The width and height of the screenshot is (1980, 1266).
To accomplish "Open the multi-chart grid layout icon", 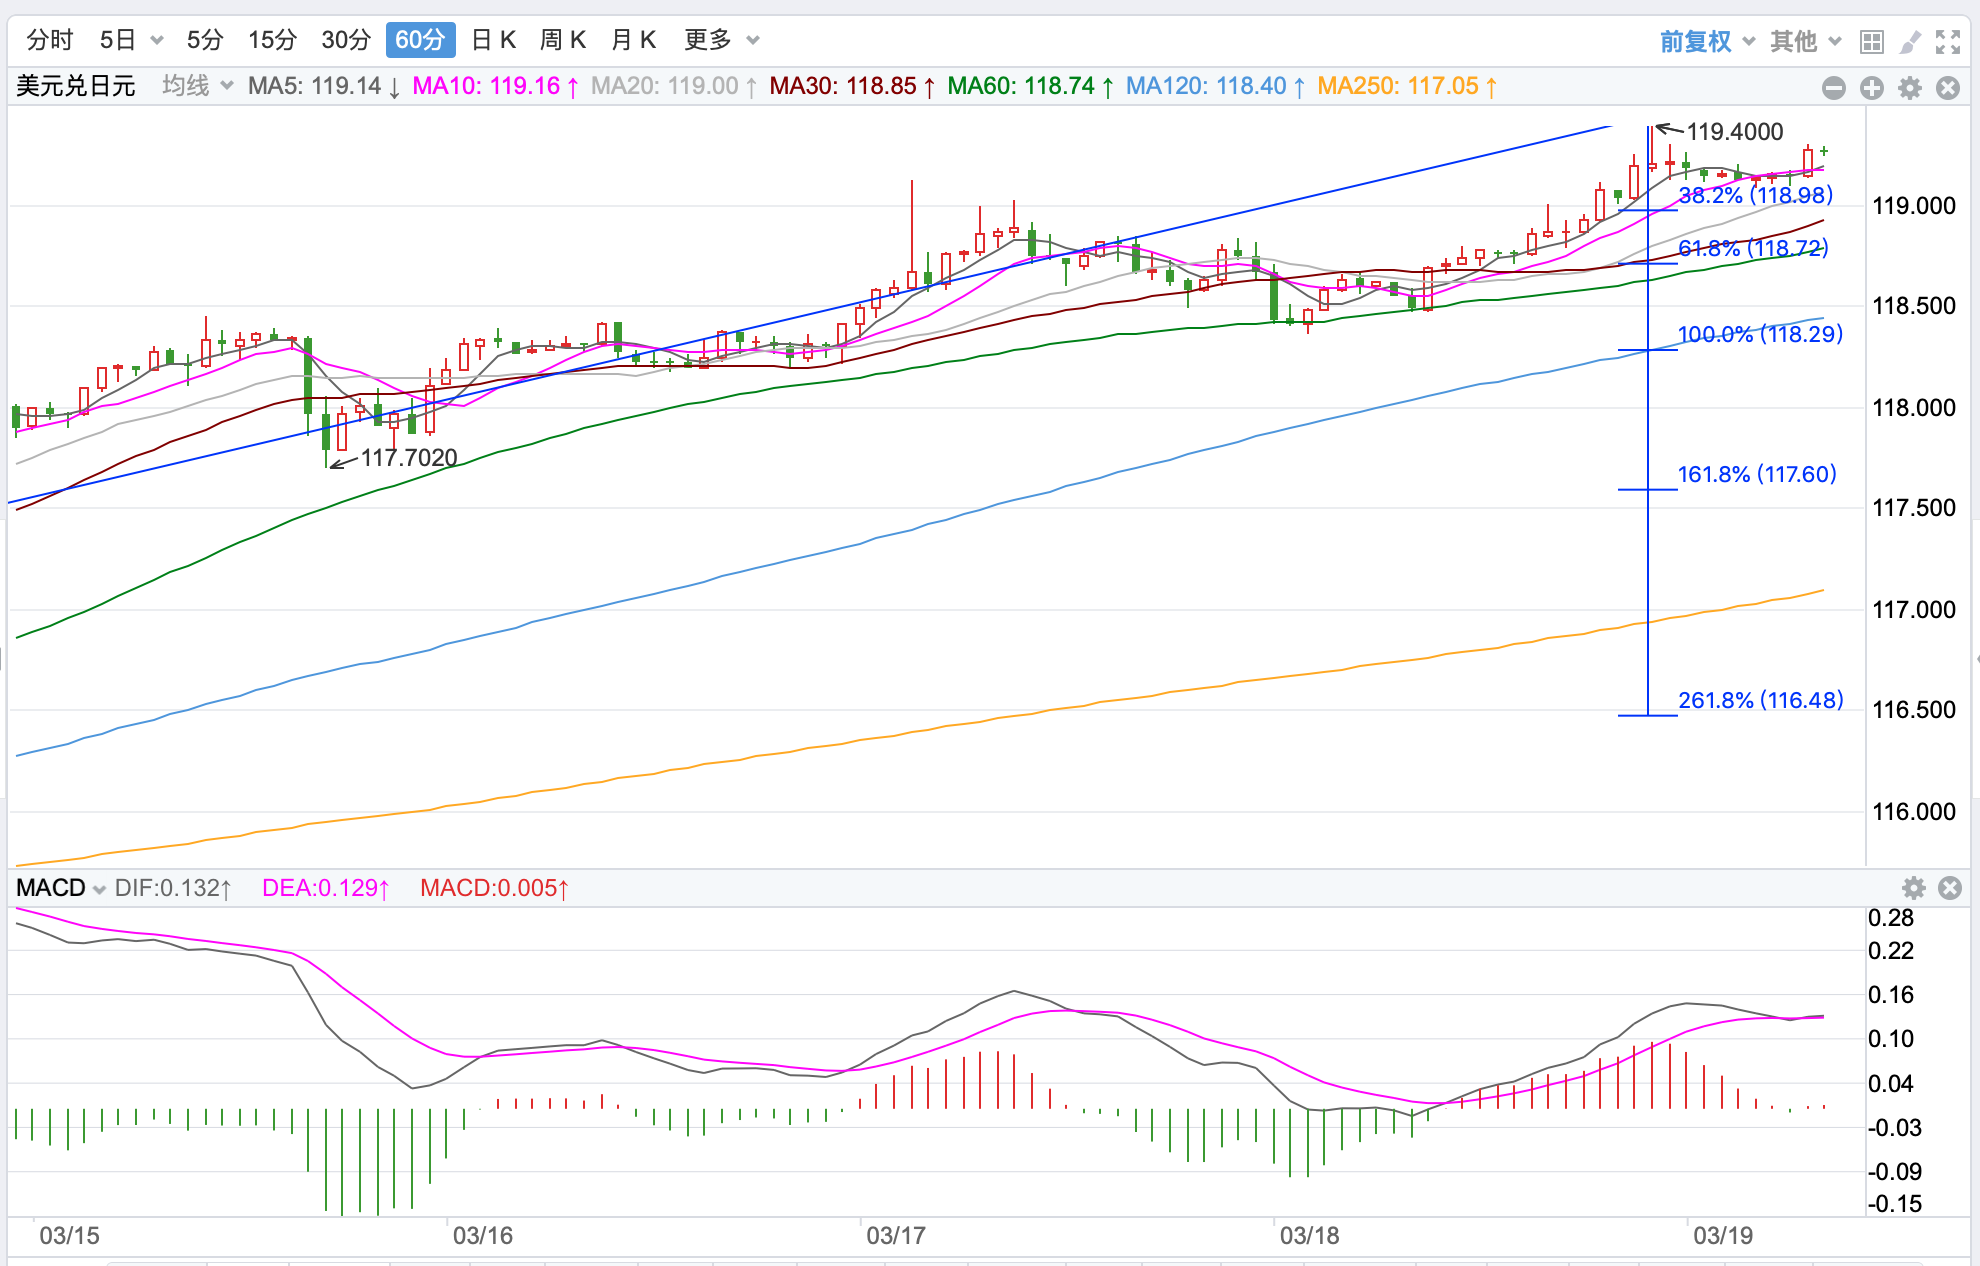I will coord(1871,41).
